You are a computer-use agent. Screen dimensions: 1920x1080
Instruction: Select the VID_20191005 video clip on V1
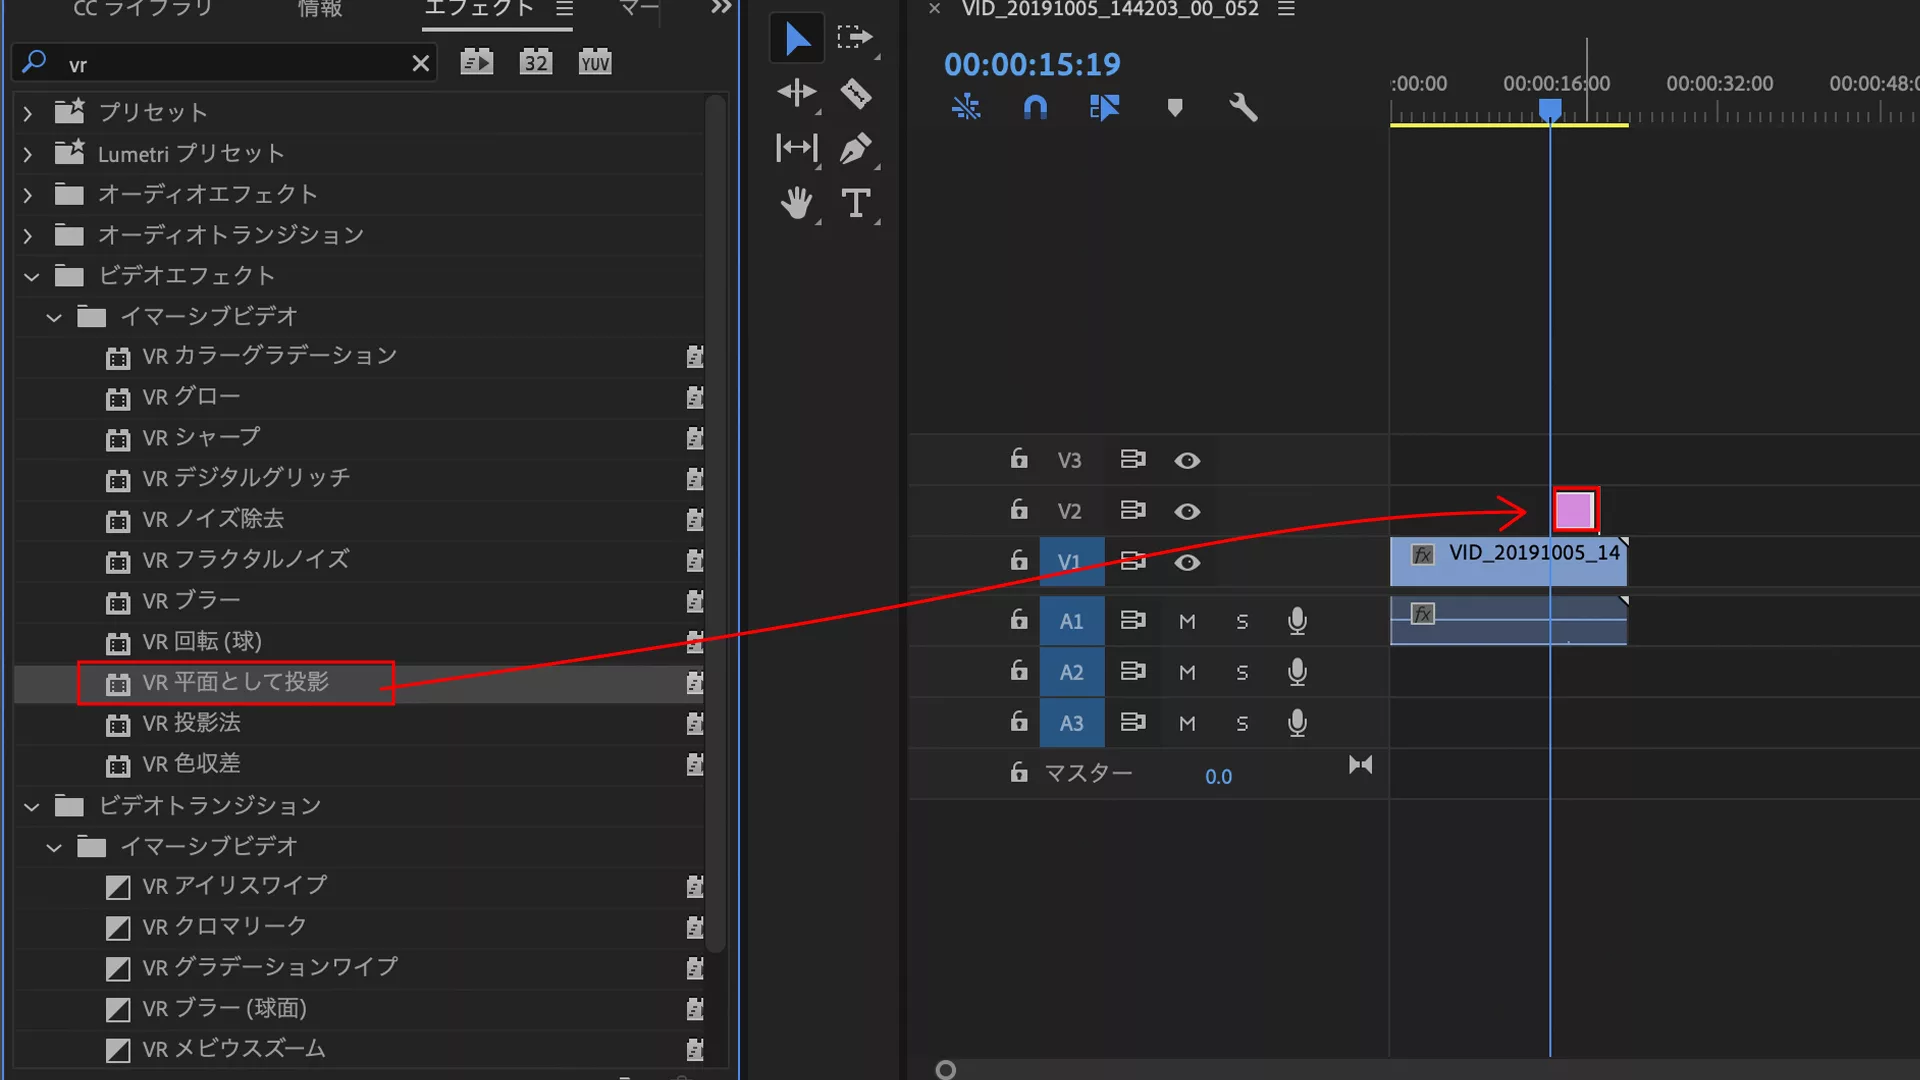tap(1508, 562)
